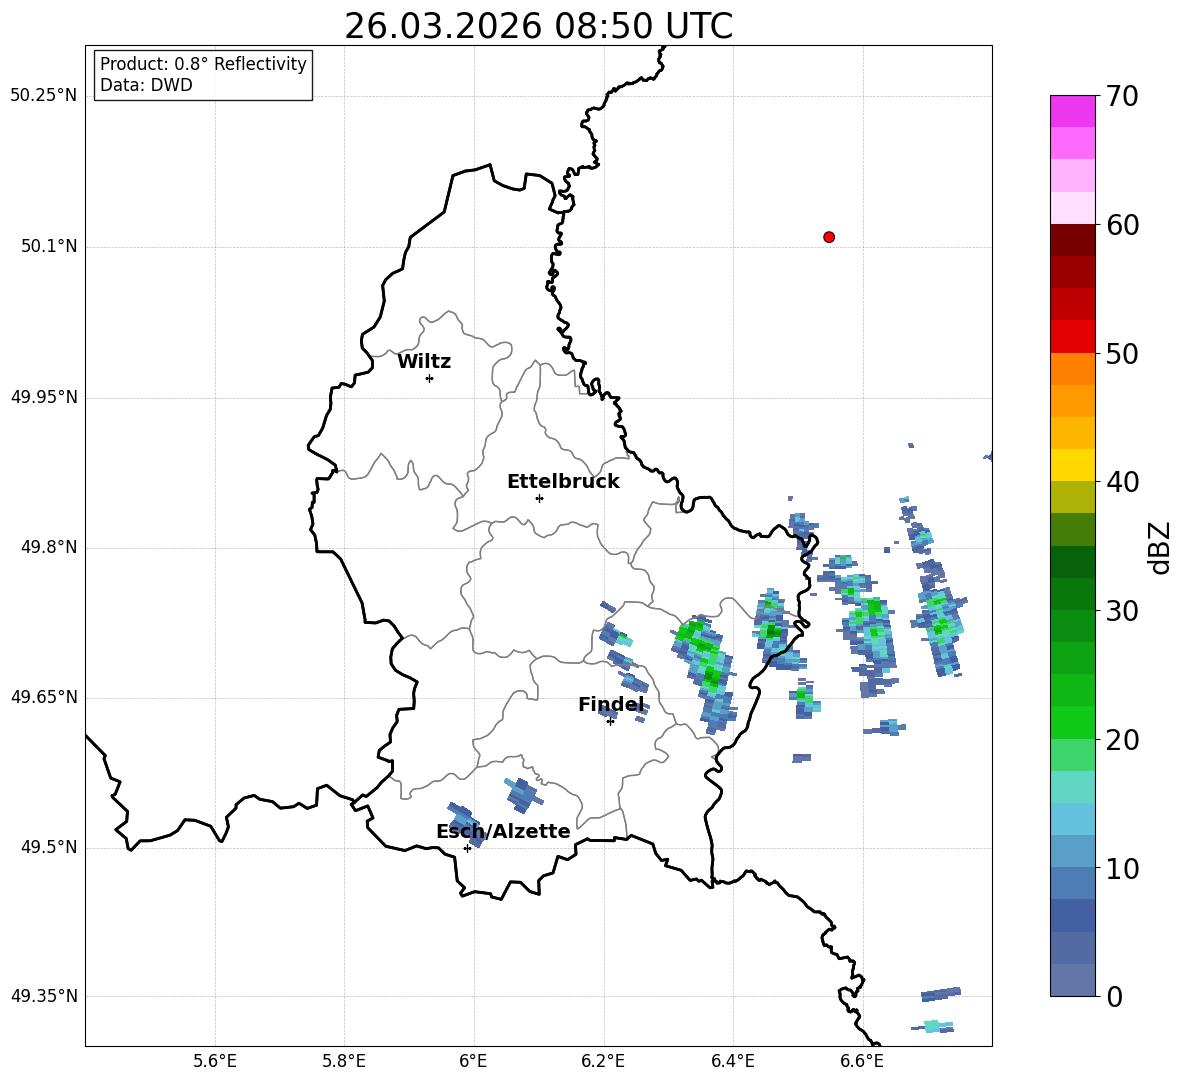Click the Esch/Alzette city label
The image size is (1184, 1081).
504,831
